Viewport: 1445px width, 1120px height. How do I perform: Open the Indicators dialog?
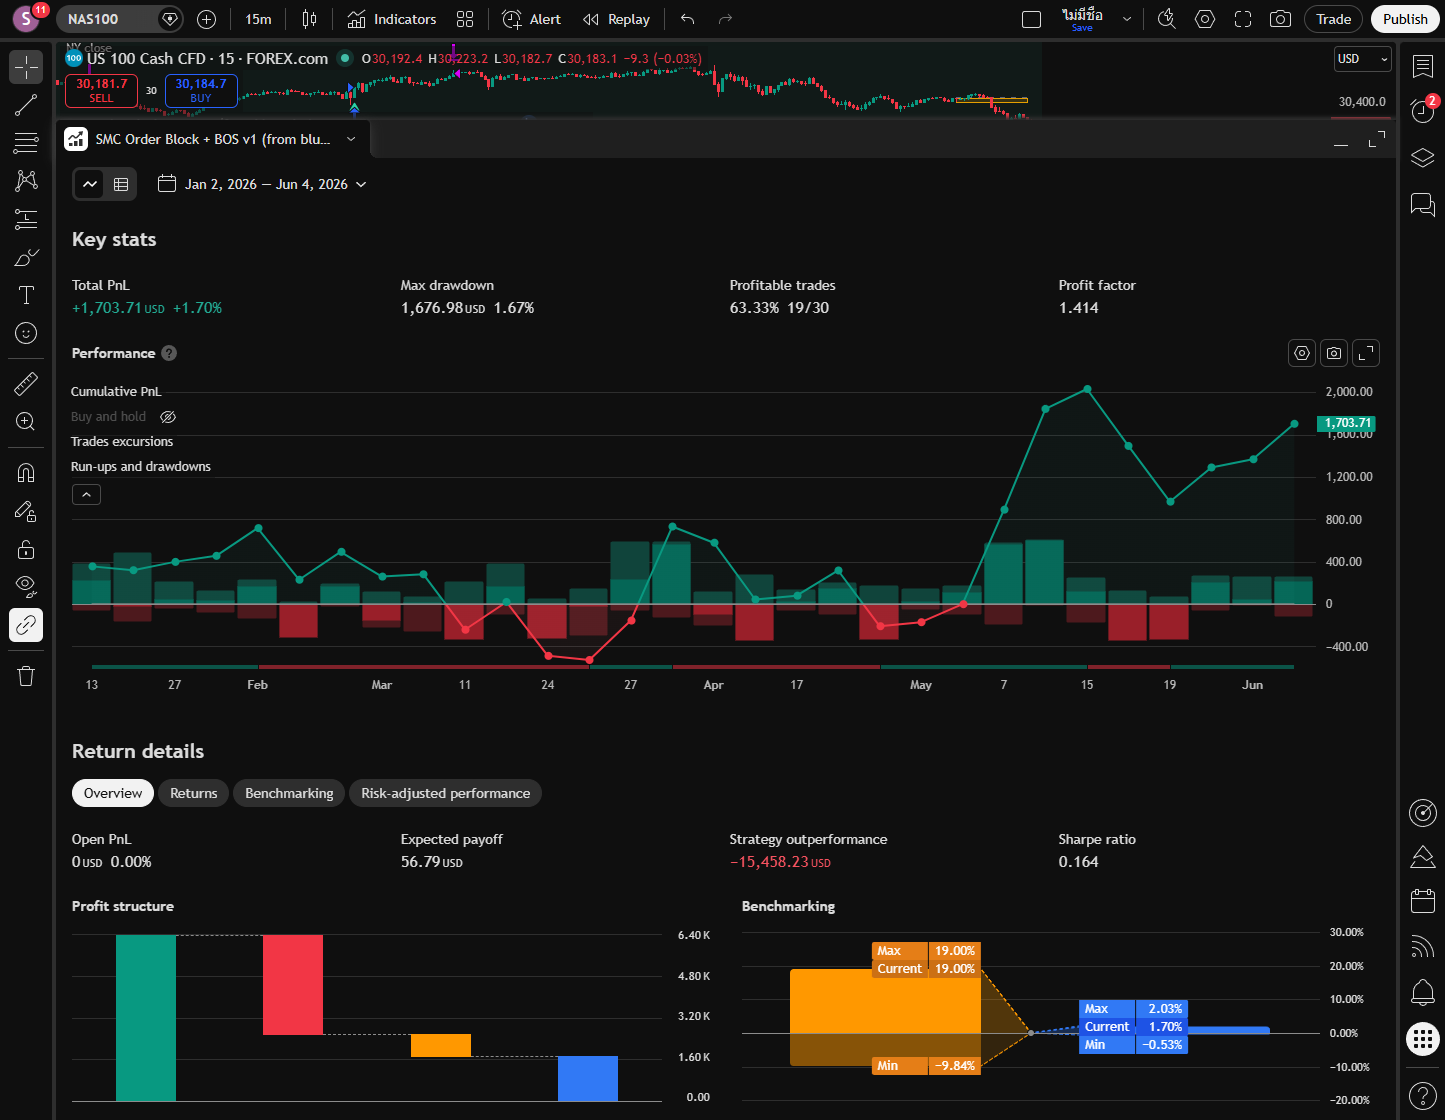(x=392, y=19)
